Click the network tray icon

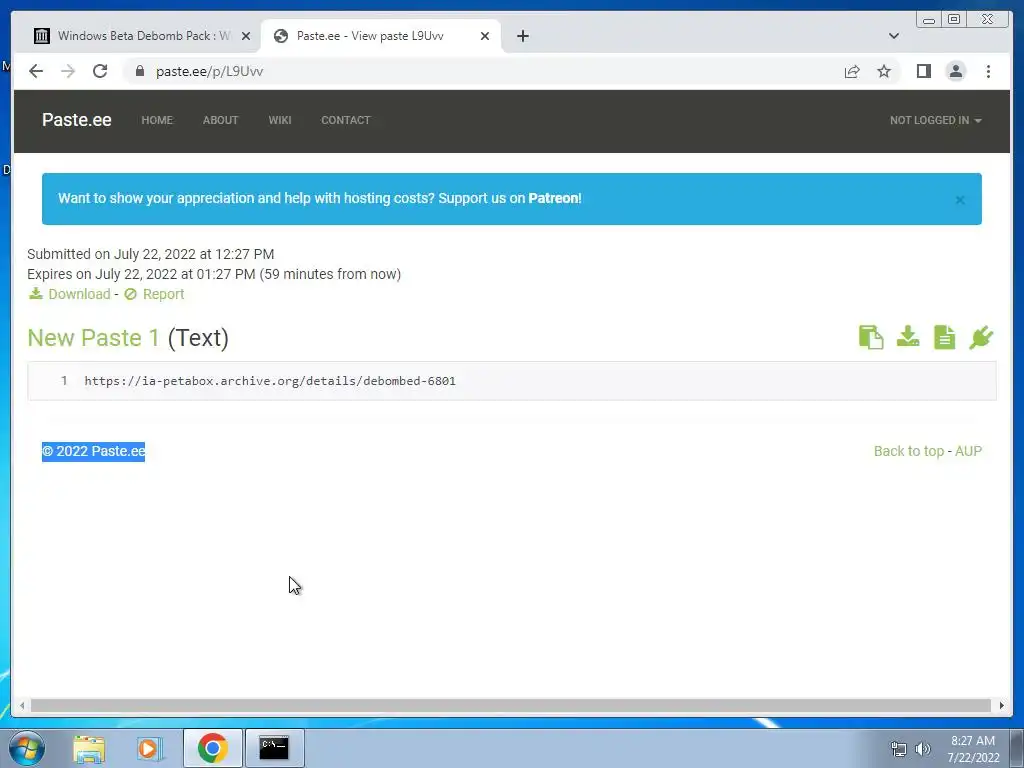click(x=899, y=749)
